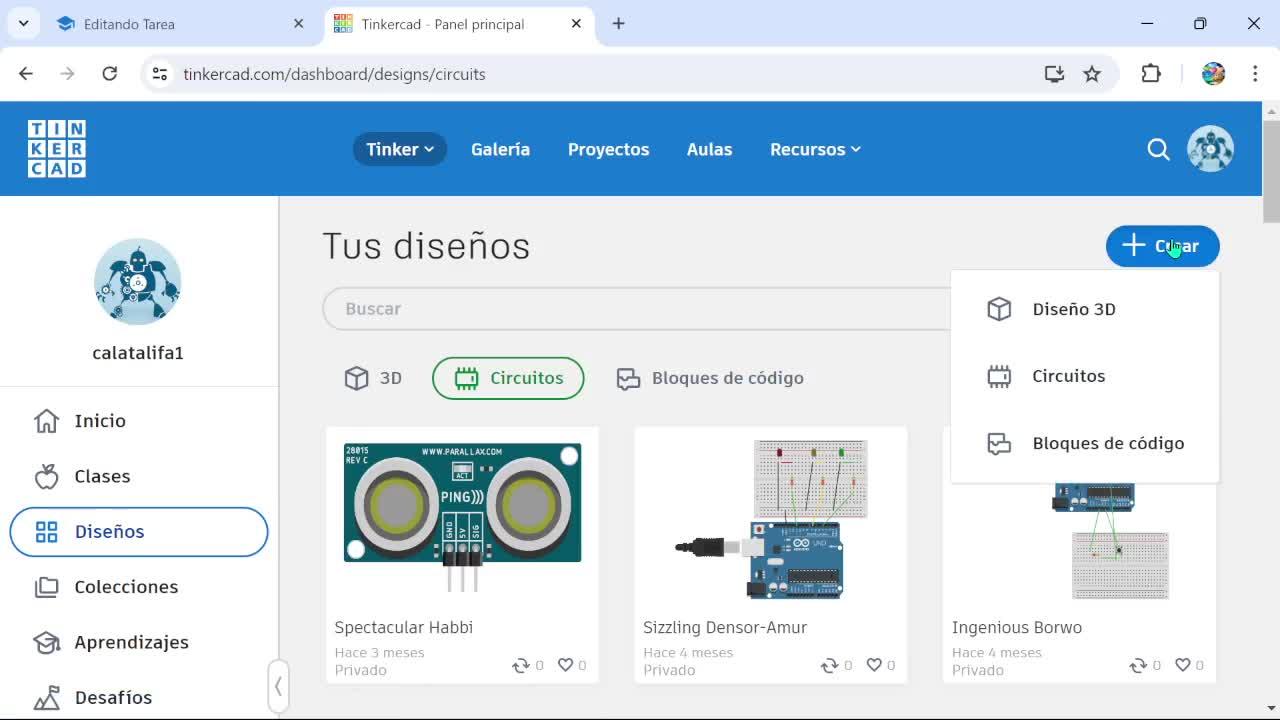Select the Circuitos filter tab
Viewport: 1280px width, 720px height.
point(508,378)
